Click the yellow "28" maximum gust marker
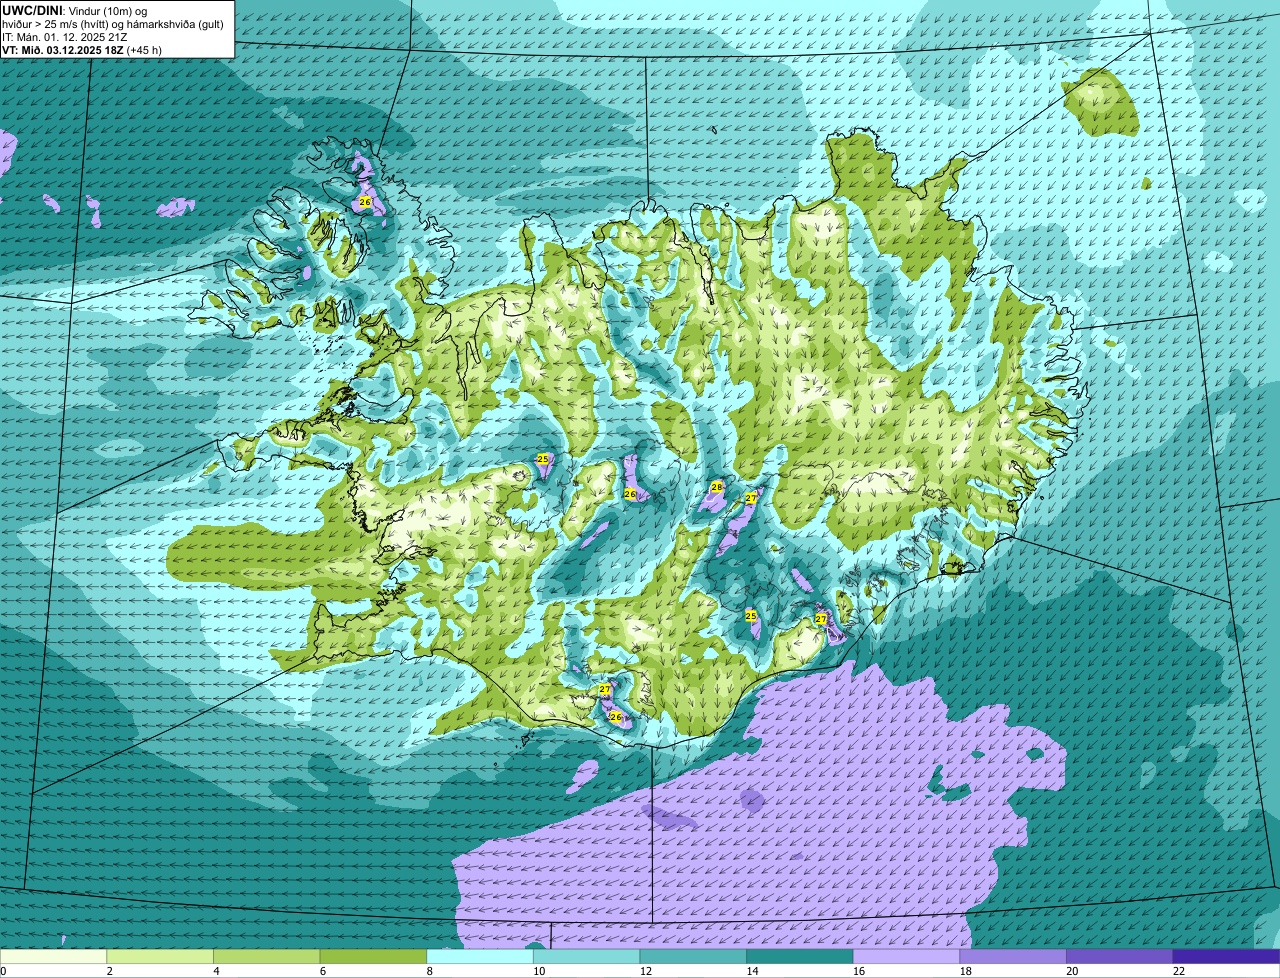 pos(716,487)
